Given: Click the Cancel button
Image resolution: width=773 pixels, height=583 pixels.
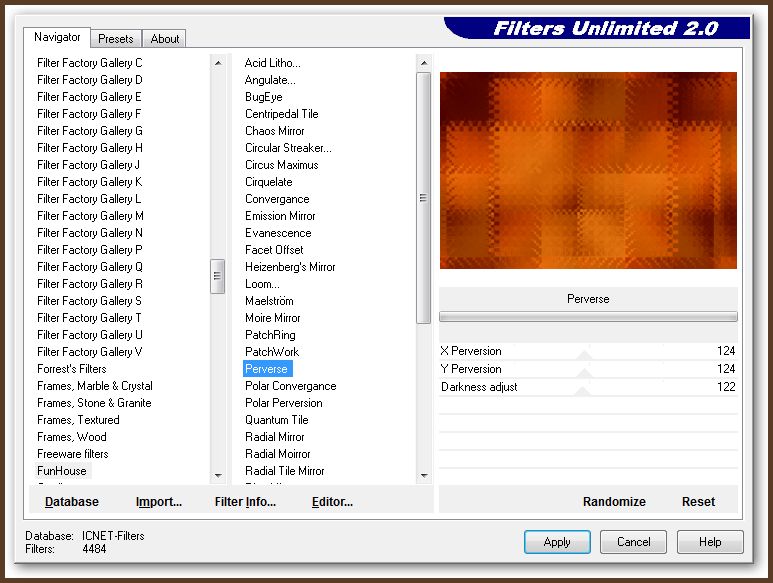Looking at the screenshot, I should (x=633, y=542).
